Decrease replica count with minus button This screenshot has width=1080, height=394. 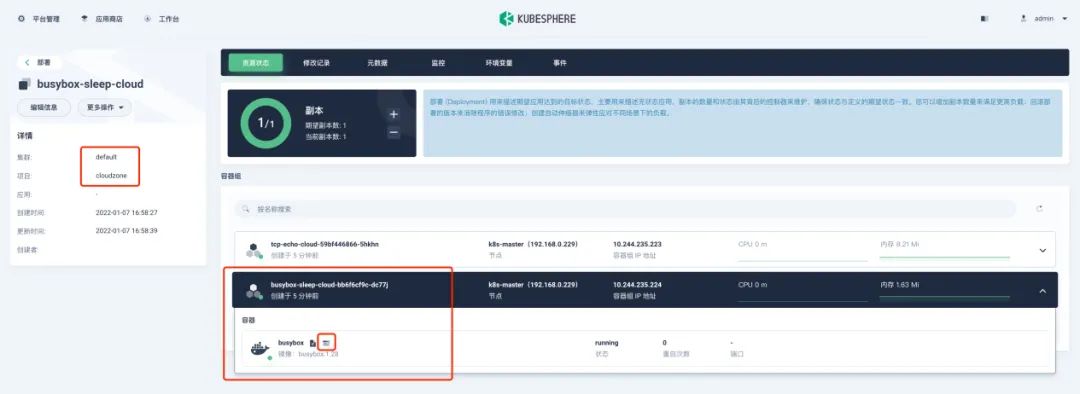394,132
